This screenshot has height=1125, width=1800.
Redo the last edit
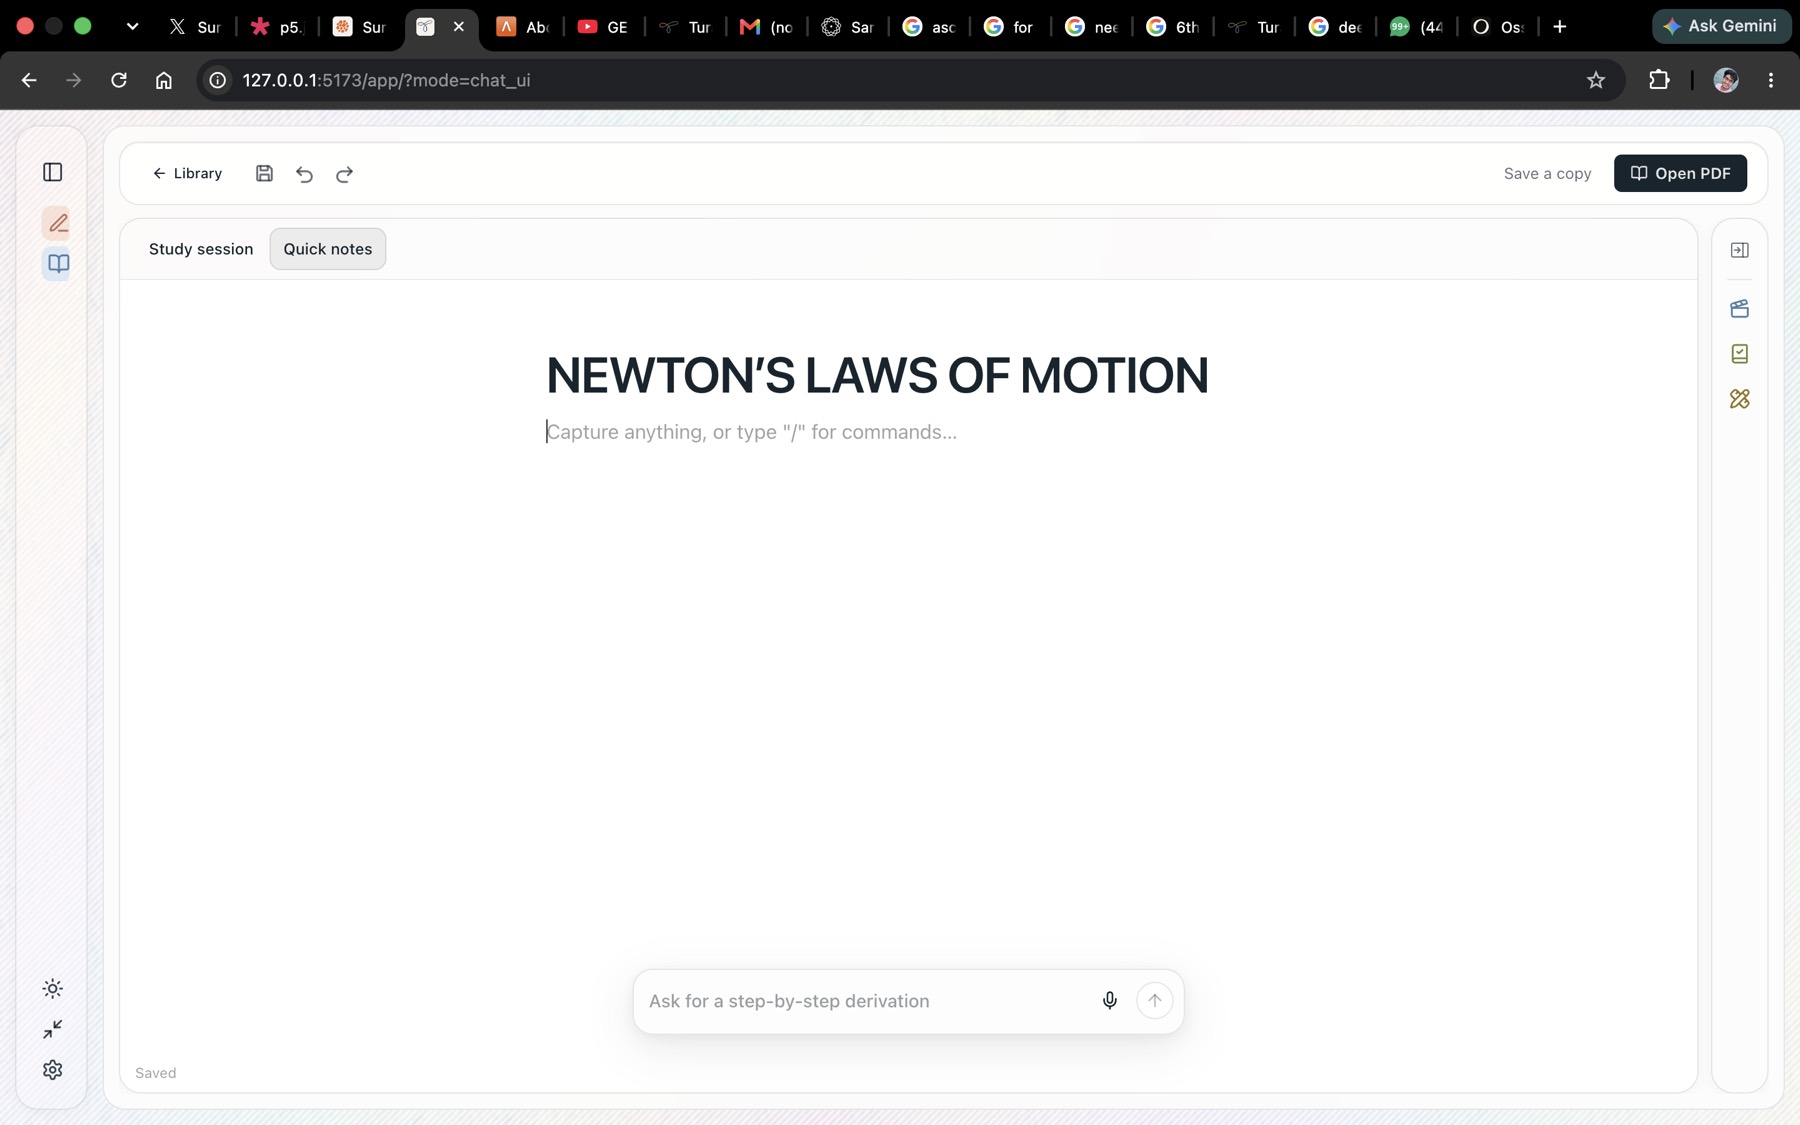(x=345, y=174)
